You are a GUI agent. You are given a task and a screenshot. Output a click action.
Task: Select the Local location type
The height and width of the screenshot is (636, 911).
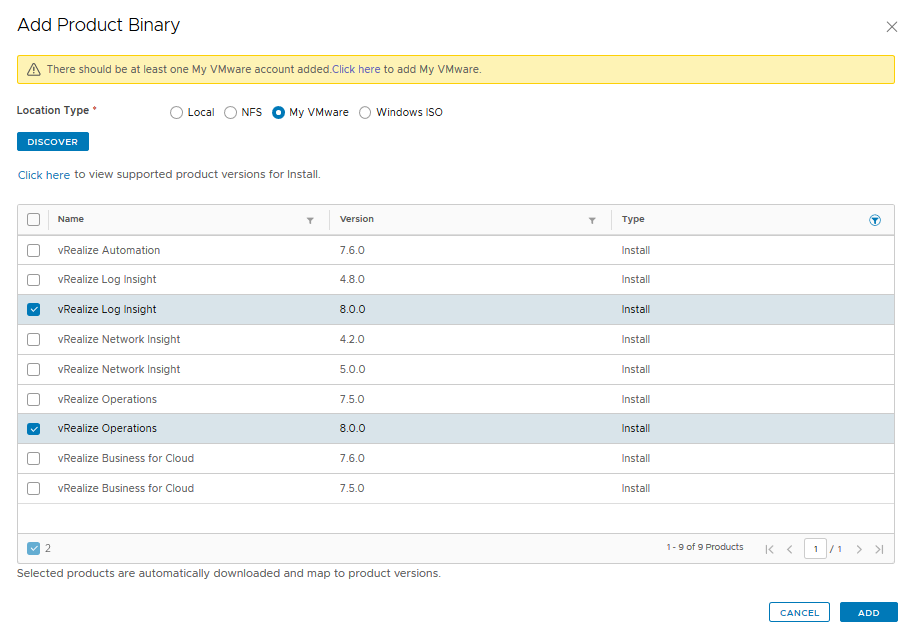coord(177,113)
